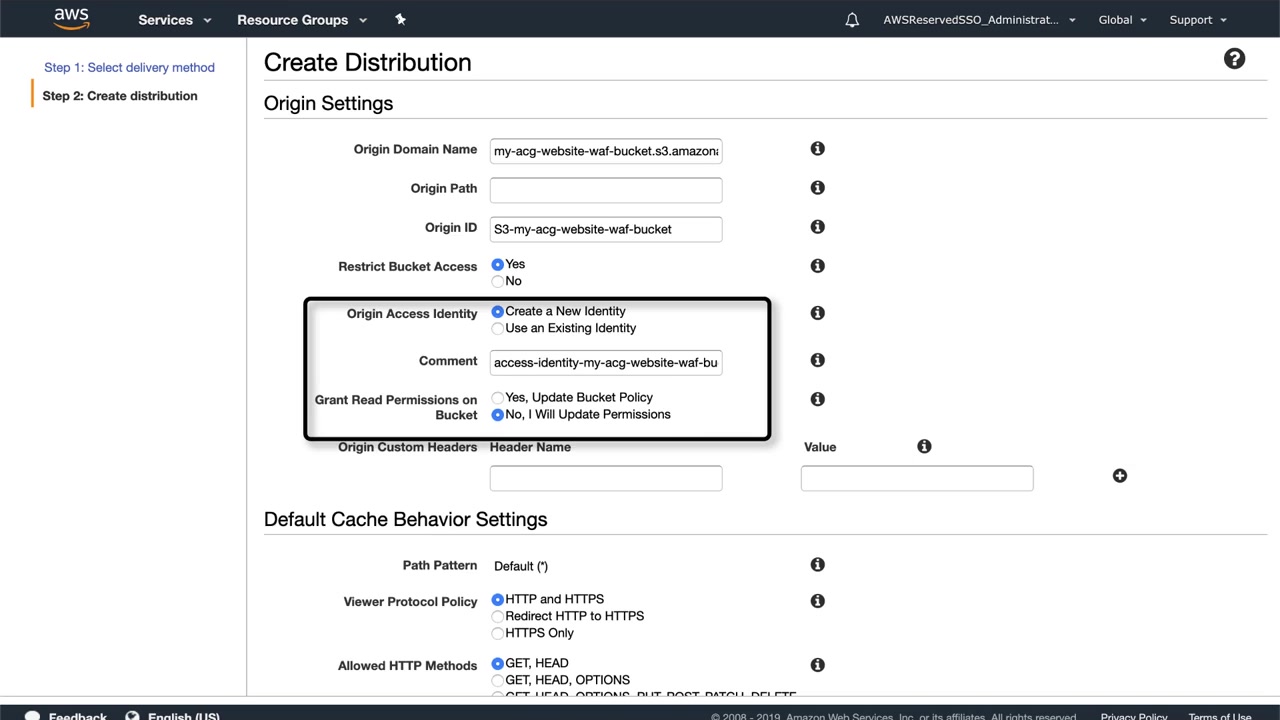Open the Resource Groups dropdown
This screenshot has width=1280, height=720.
point(301,20)
